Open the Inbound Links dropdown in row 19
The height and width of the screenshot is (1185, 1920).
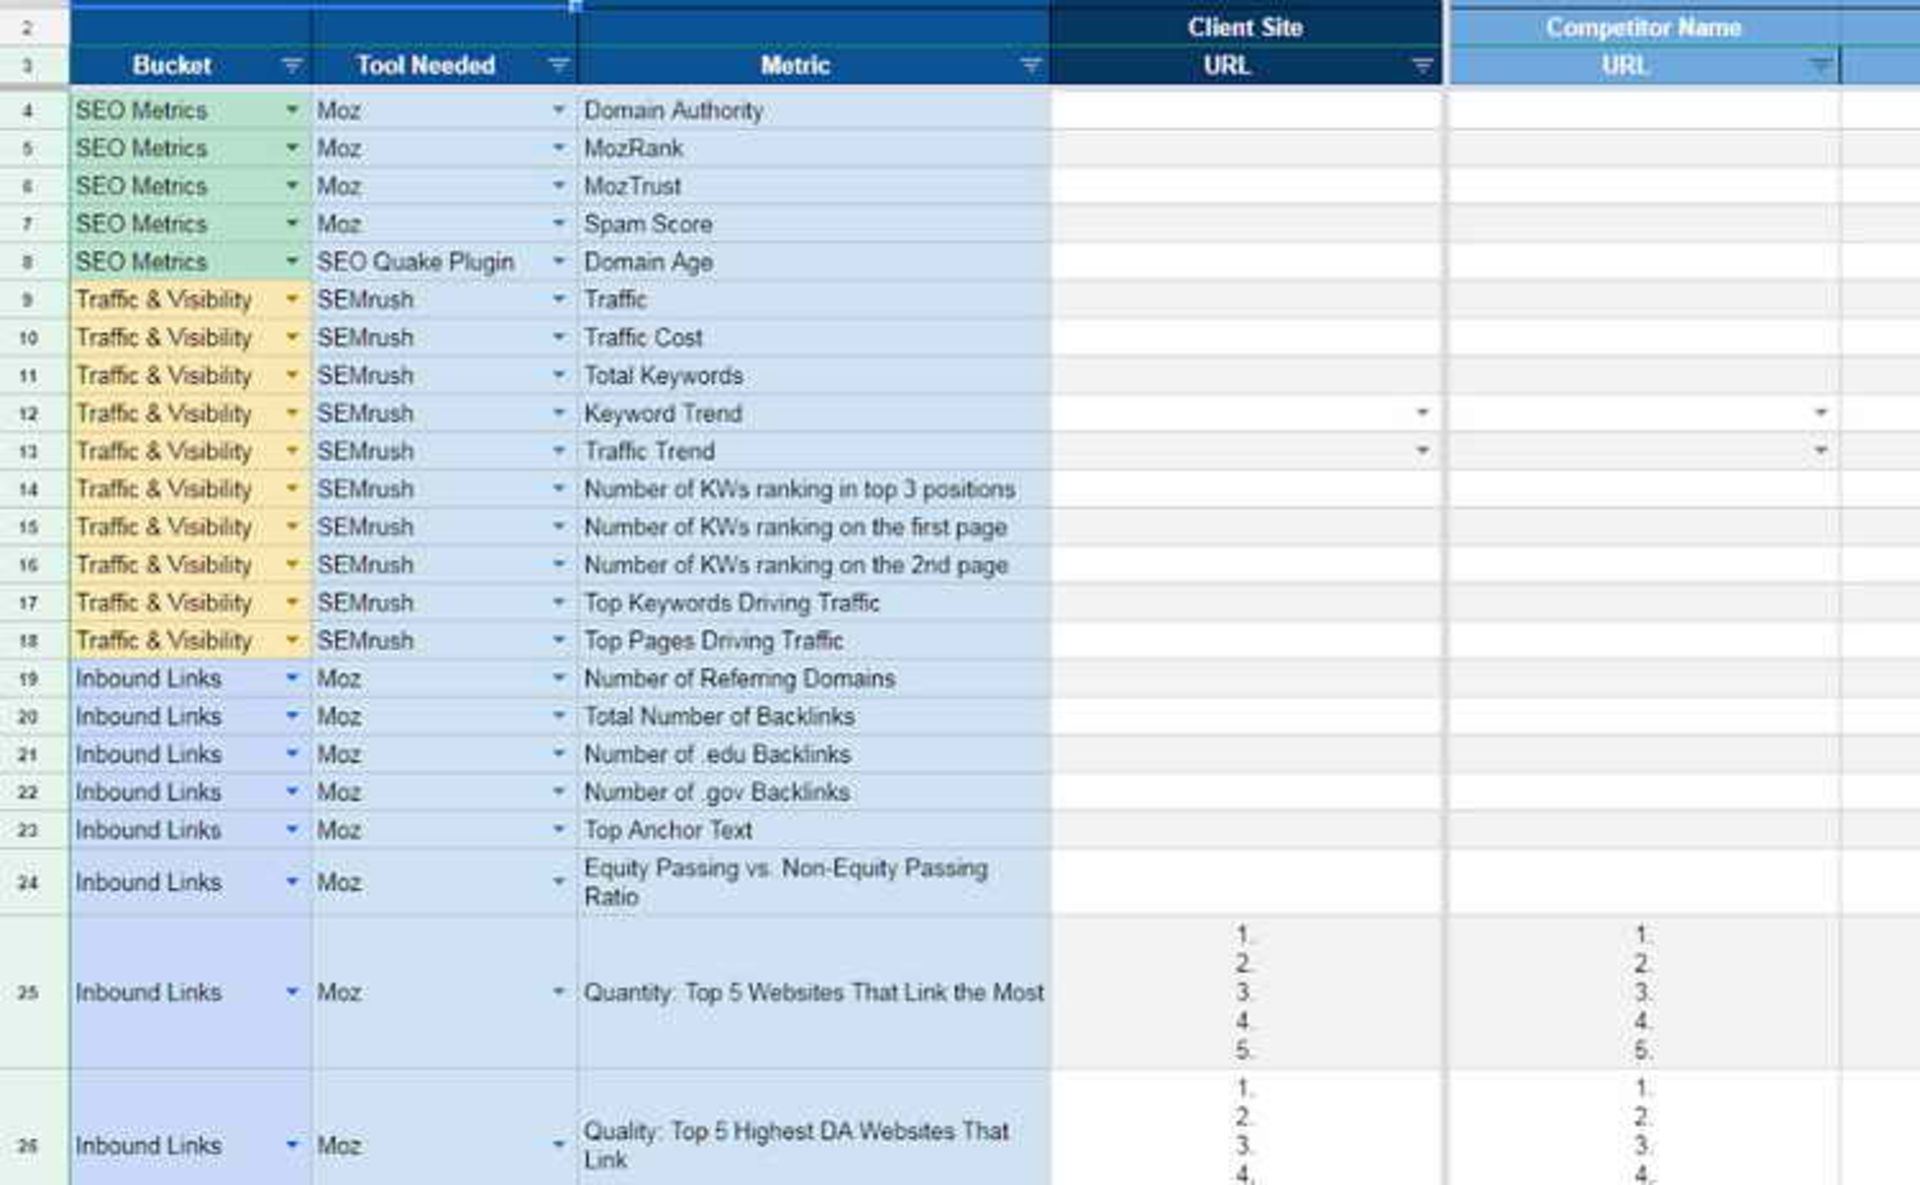[x=291, y=678]
